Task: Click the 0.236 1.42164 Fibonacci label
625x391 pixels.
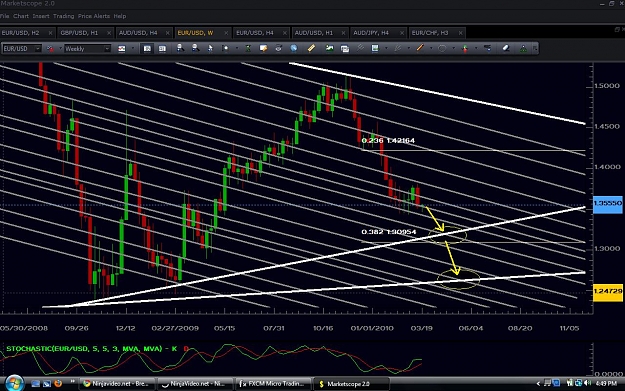Action: point(388,140)
